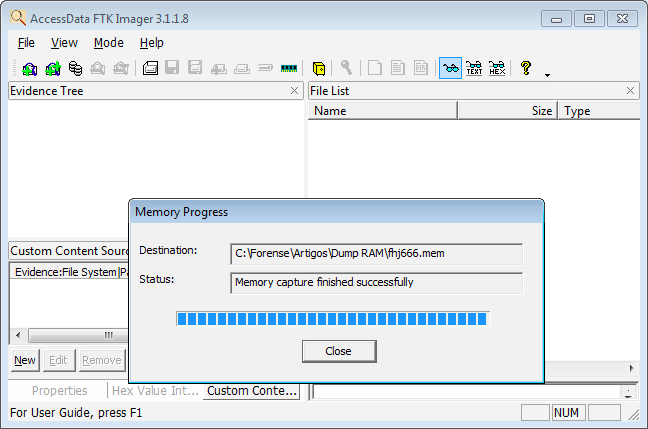
Task: Click the memory capture progress bar
Action: 333,319
